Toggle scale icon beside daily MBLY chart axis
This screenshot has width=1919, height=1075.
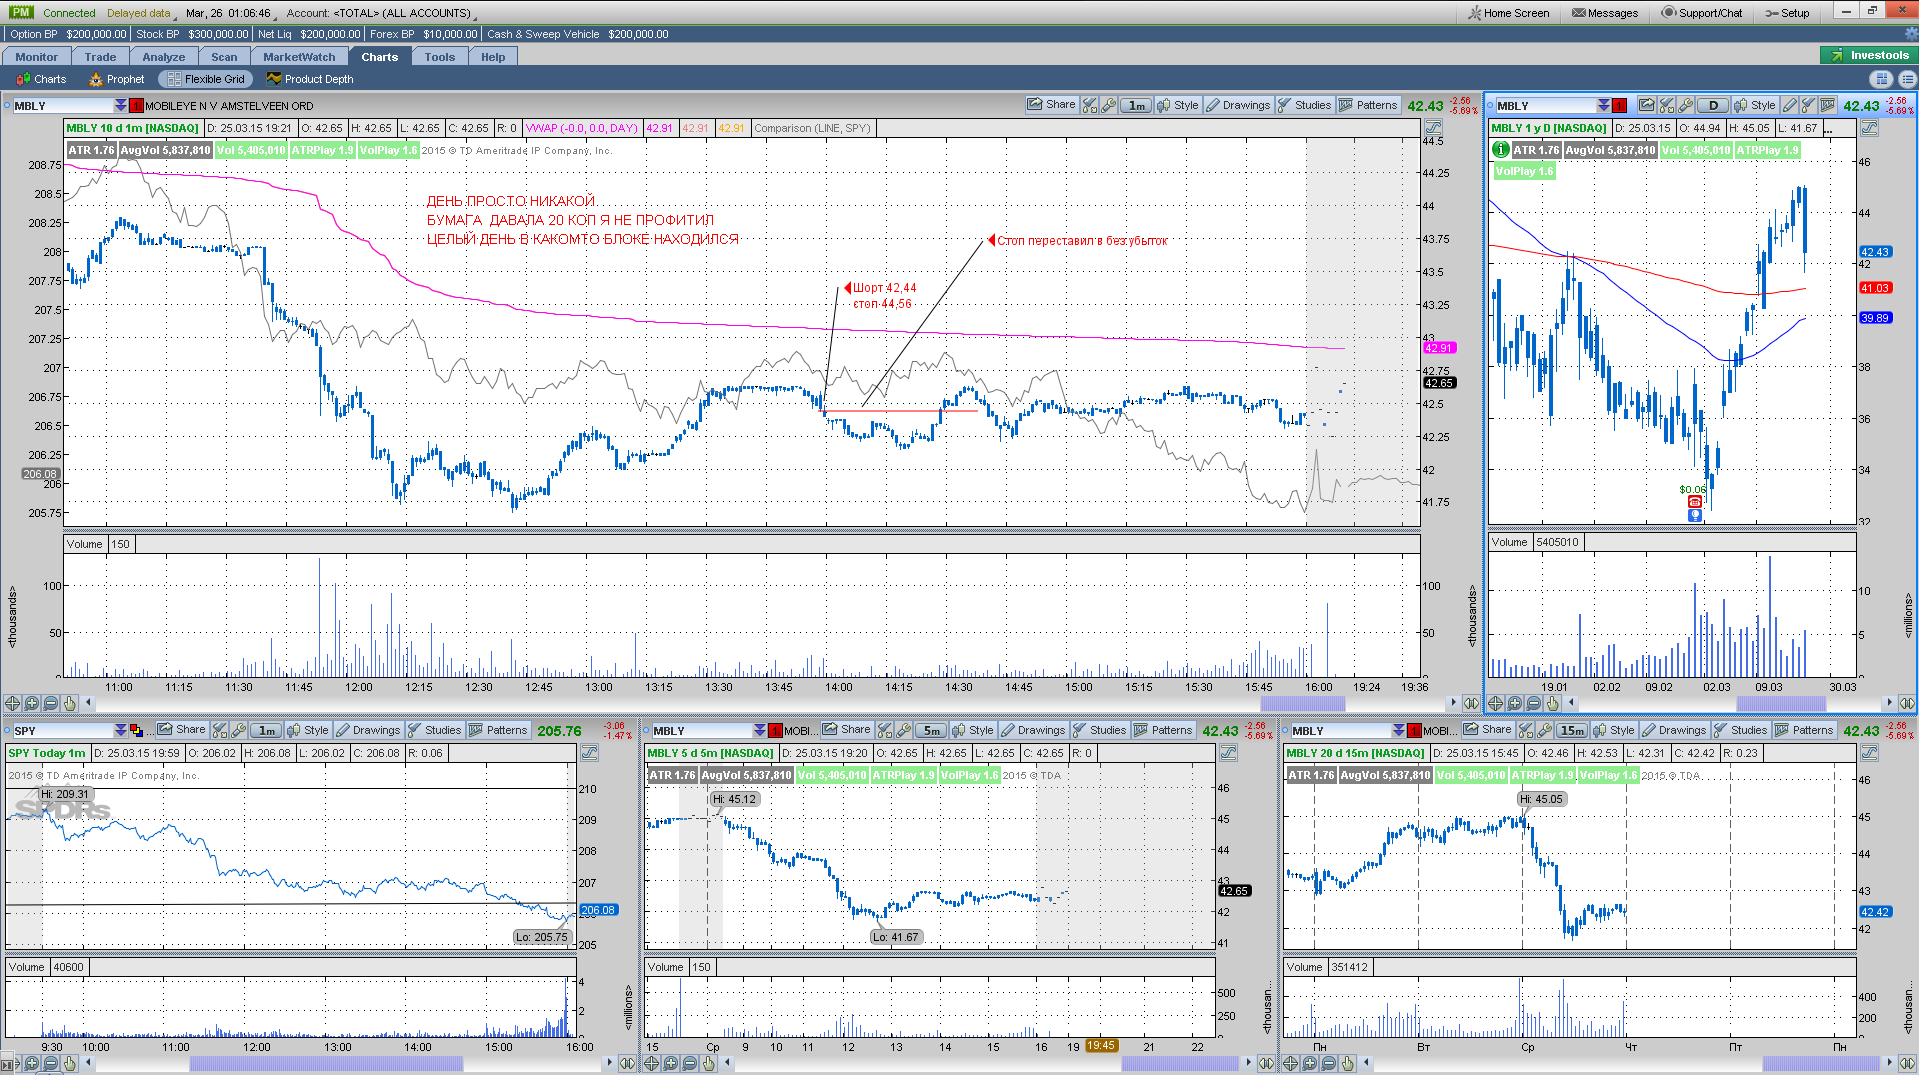[x=1869, y=128]
